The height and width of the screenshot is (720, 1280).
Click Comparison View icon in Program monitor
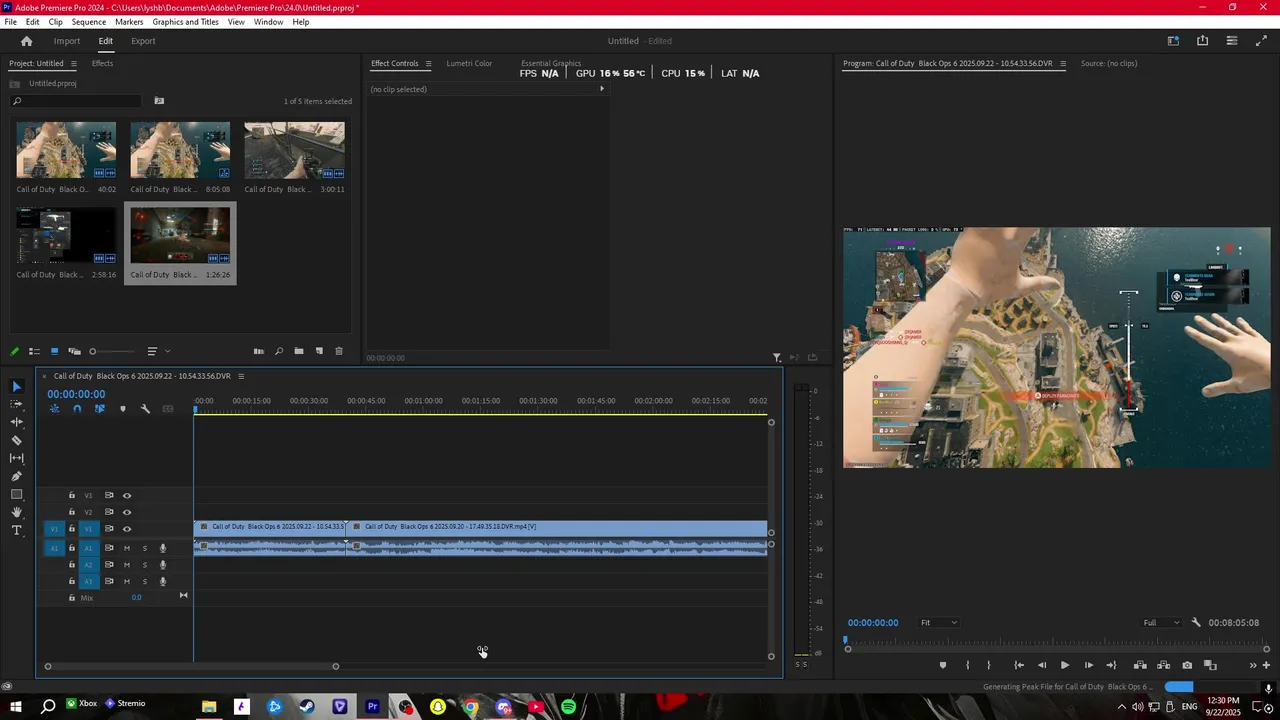[x=1210, y=665]
